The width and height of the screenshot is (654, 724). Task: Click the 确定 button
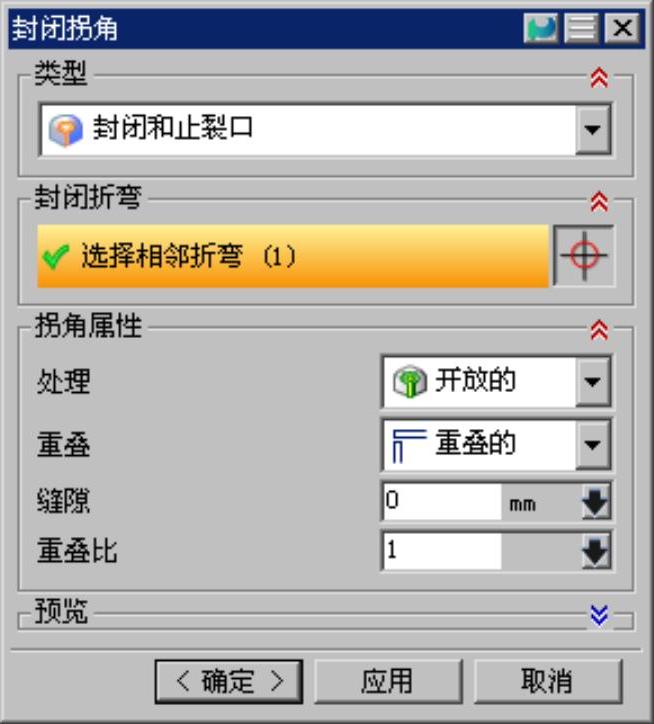click(x=229, y=682)
